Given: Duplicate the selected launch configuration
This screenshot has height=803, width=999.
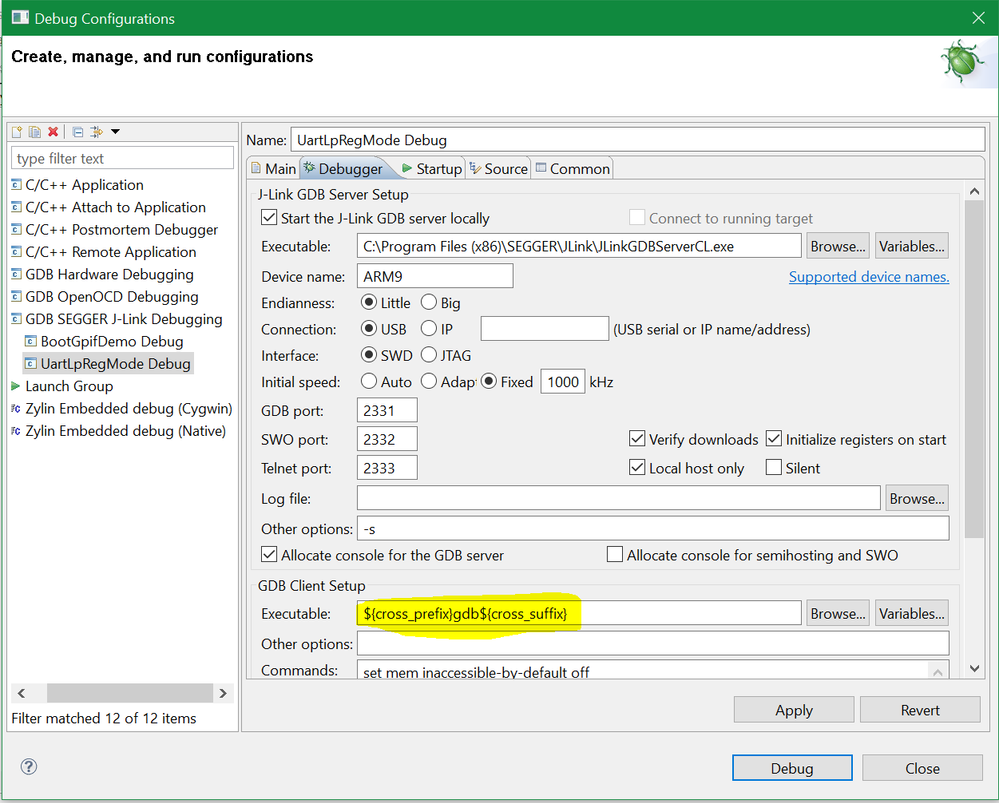Looking at the screenshot, I should coord(36,131).
